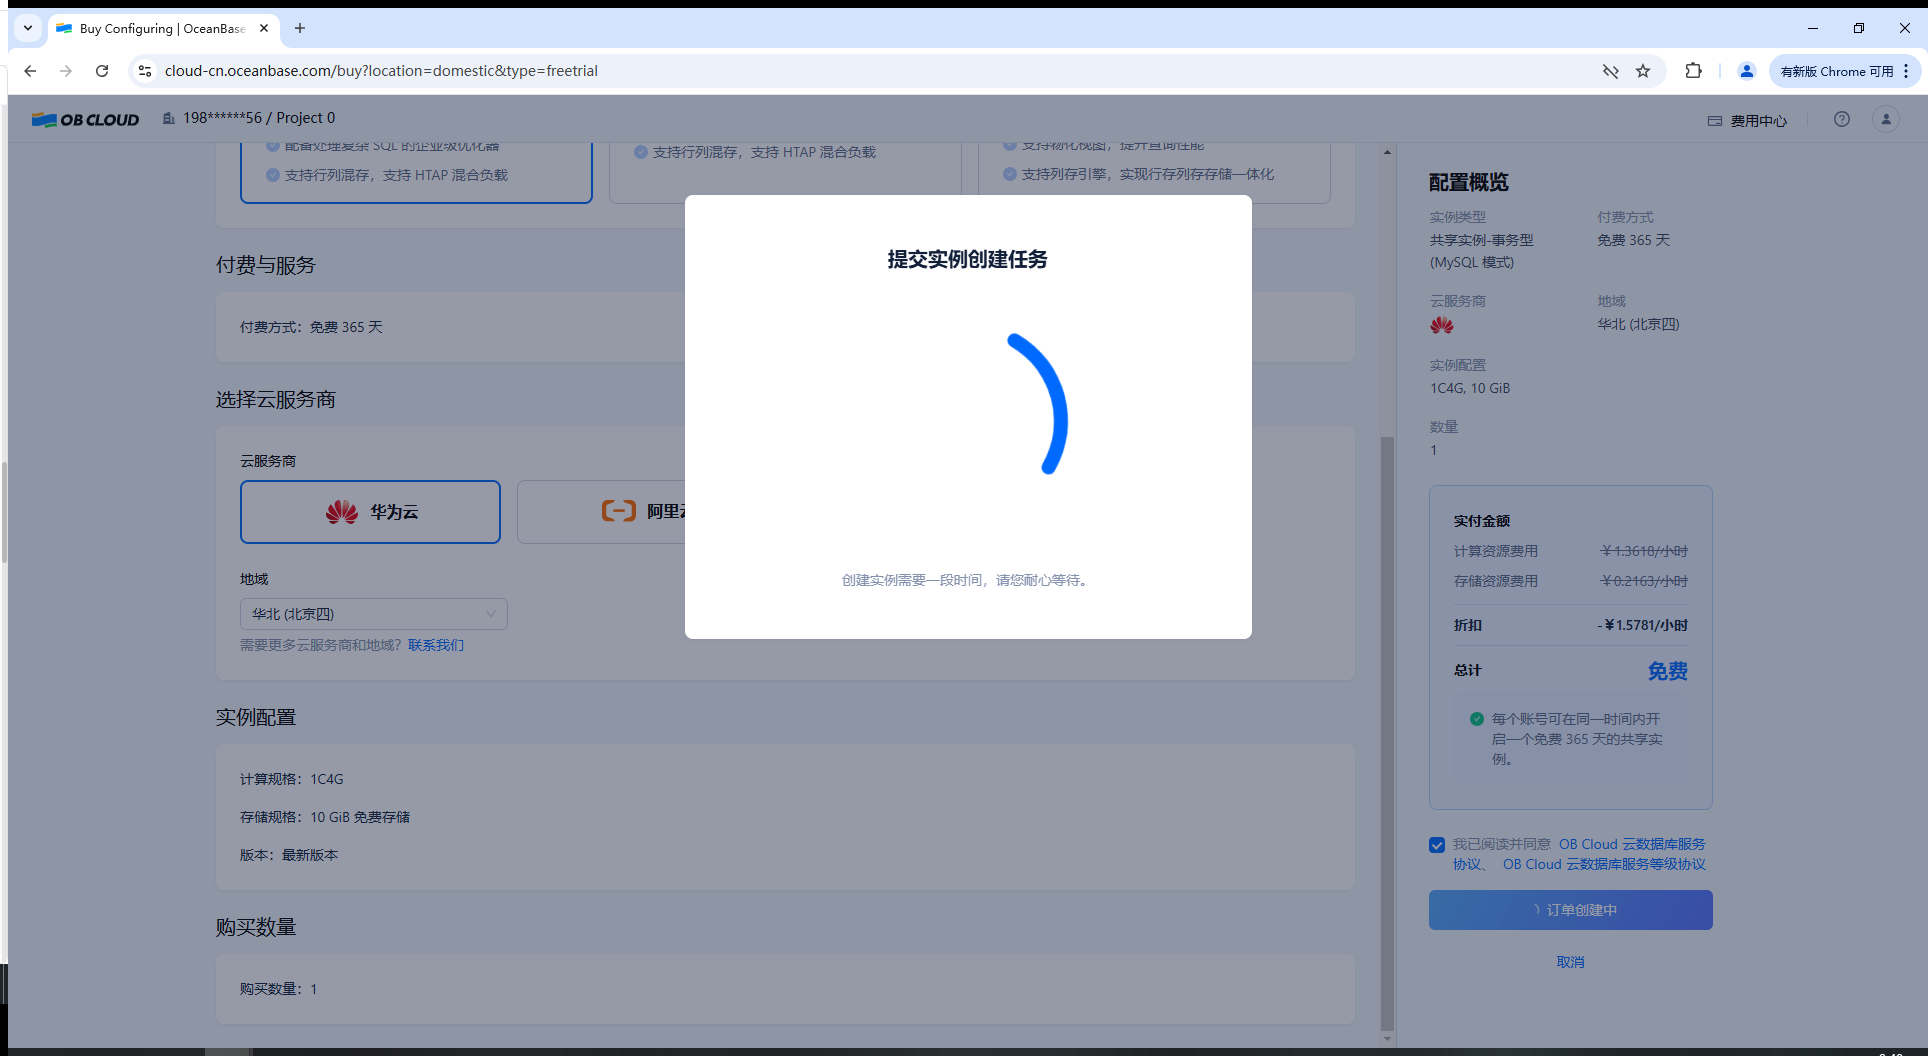Click the 198******56 / Project 0 breadcrumb
The width and height of the screenshot is (1928, 1056).
[x=259, y=118]
